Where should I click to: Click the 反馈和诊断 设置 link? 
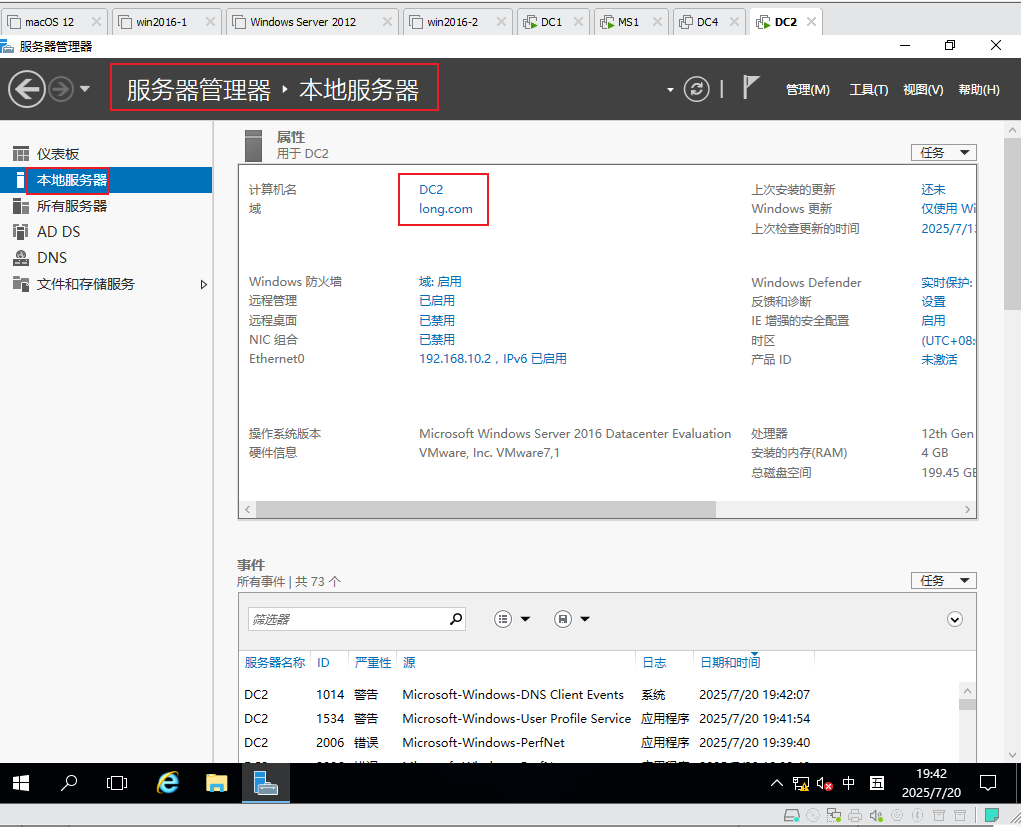pos(933,301)
